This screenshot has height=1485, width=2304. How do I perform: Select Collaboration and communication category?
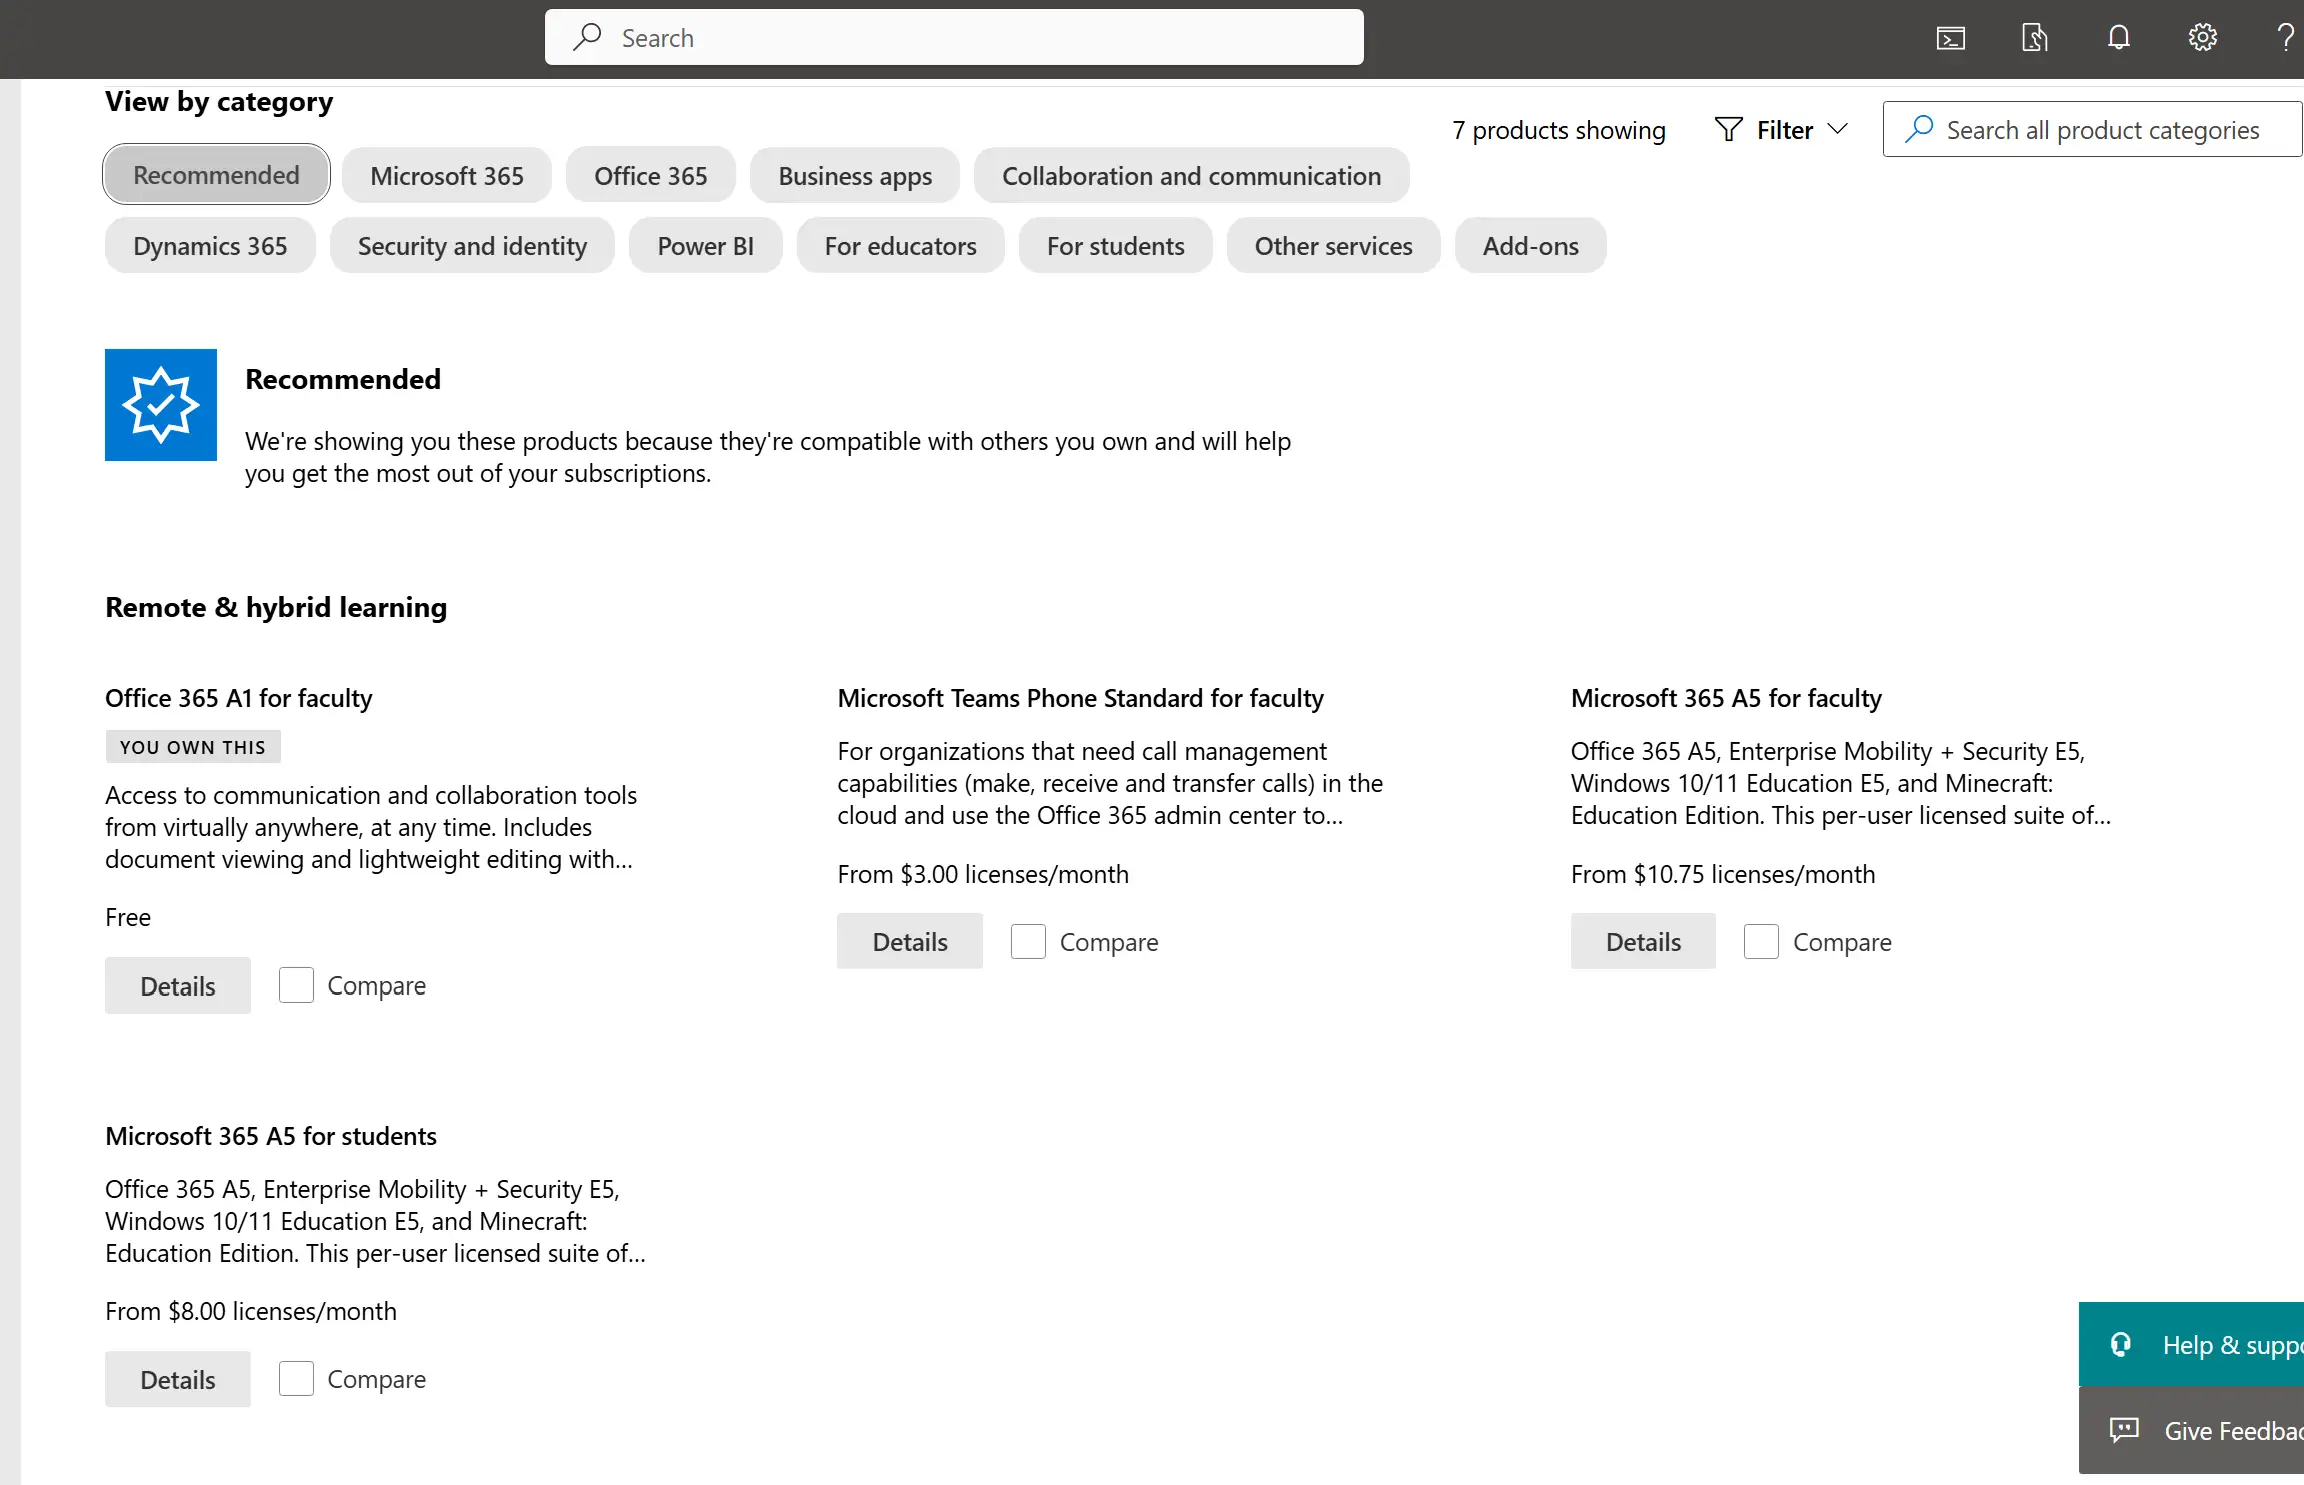click(x=1191, y=175)
